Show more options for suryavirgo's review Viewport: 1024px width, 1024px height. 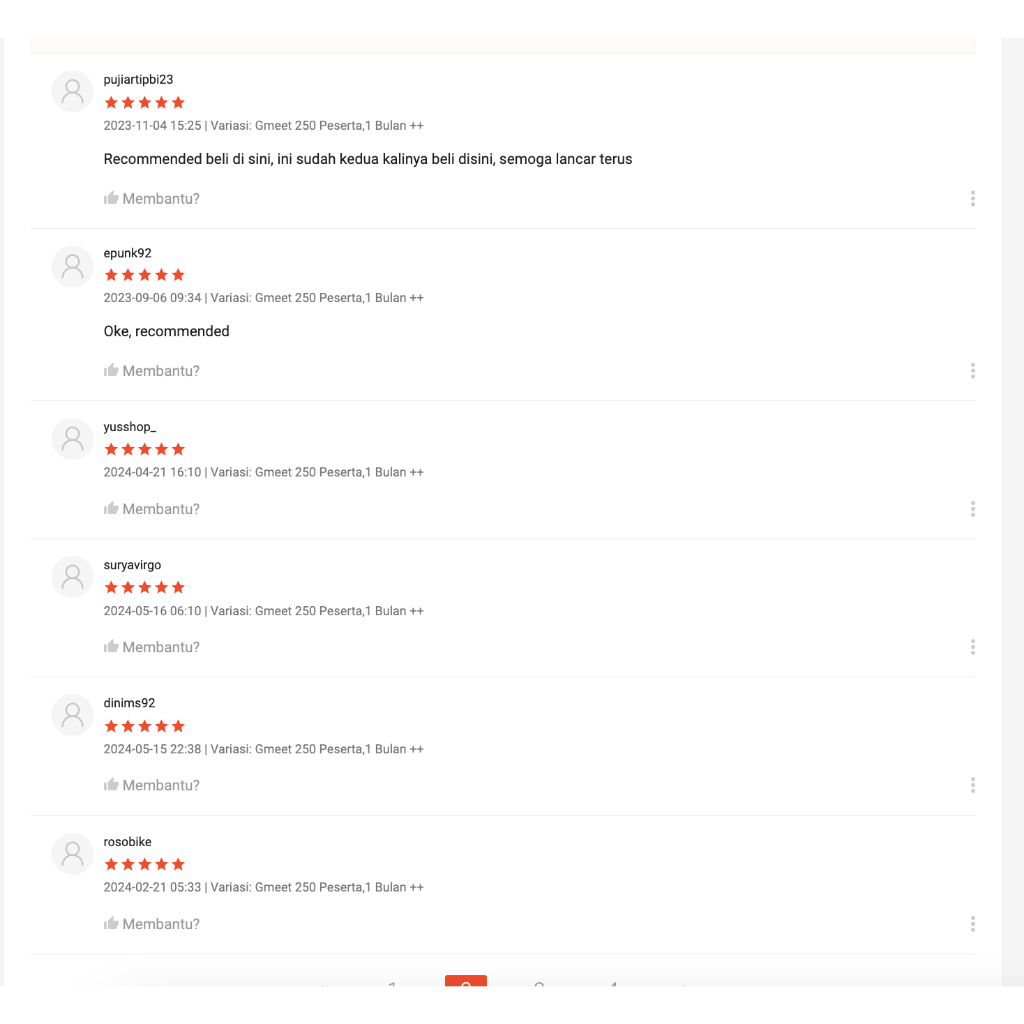coord(972,647)
